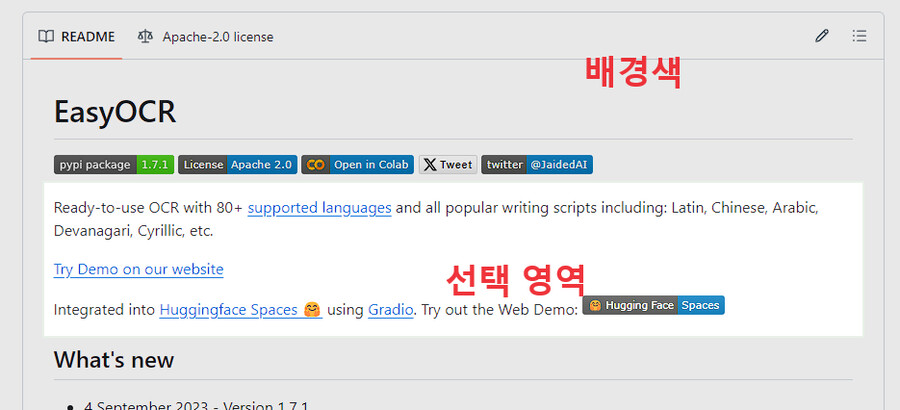Open the README tab

(76, 37)
